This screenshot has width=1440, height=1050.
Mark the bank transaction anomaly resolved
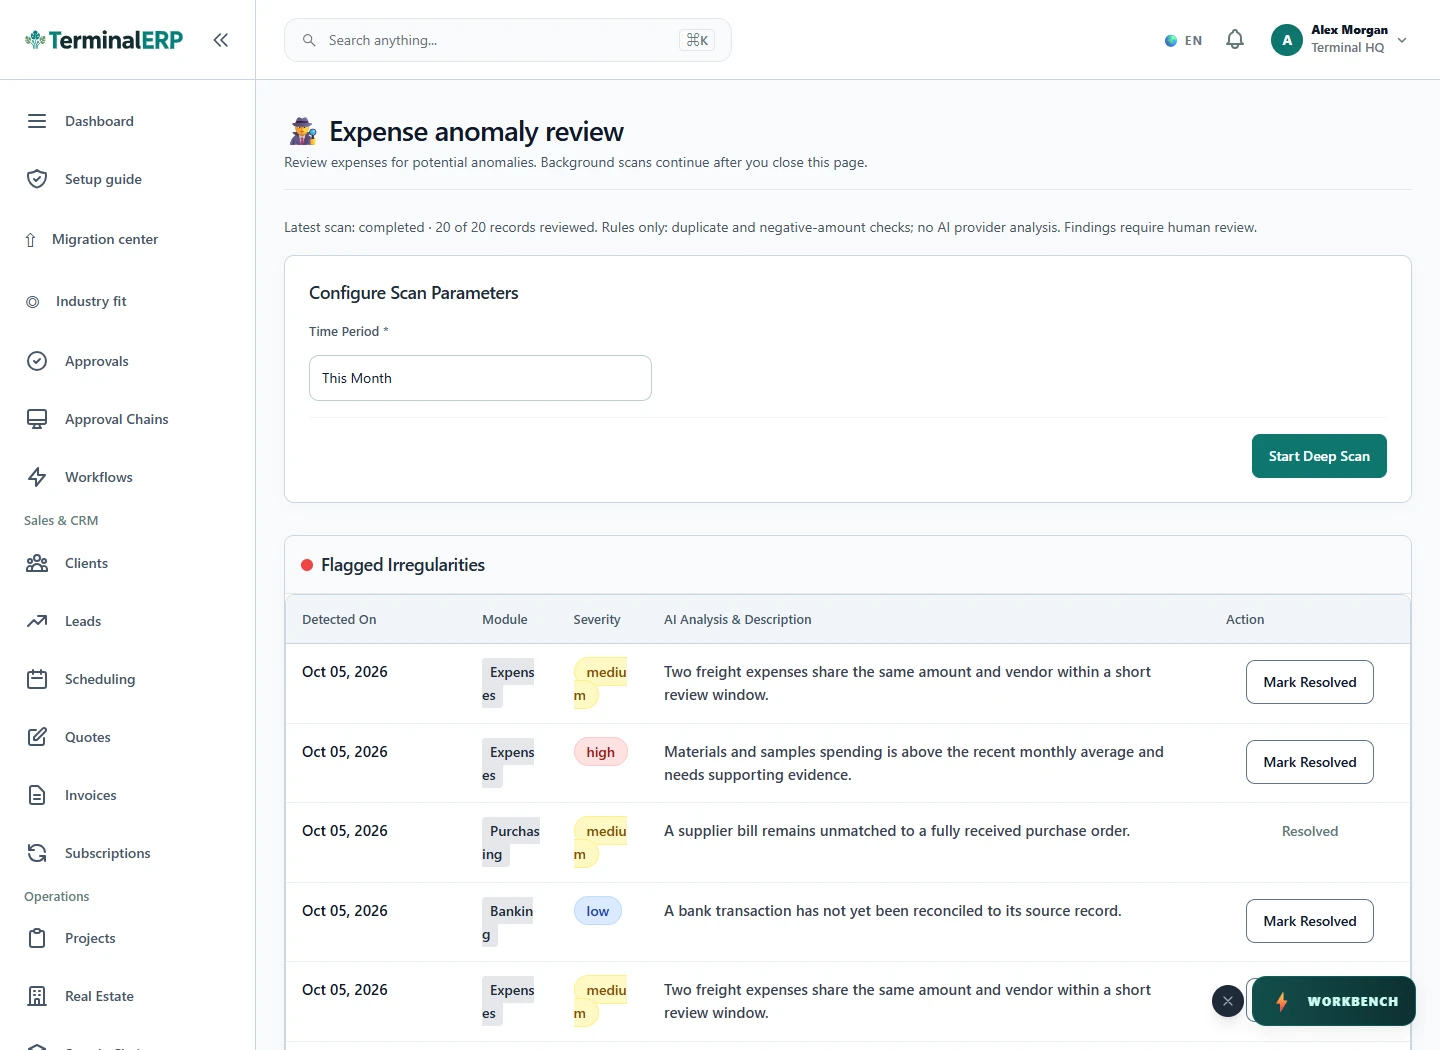(x=1310, y=921)
